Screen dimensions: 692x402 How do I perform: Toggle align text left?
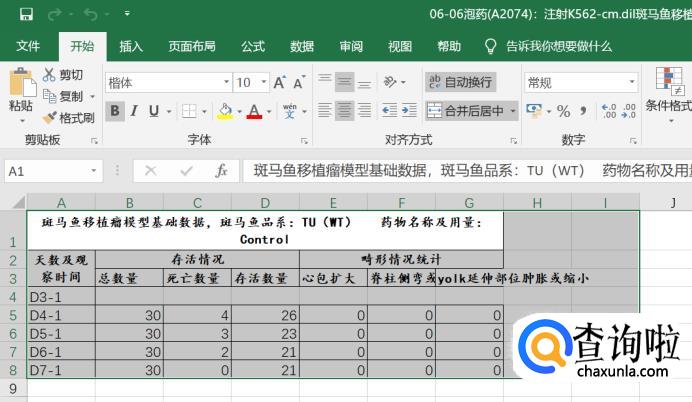click(x=325, y=110)
